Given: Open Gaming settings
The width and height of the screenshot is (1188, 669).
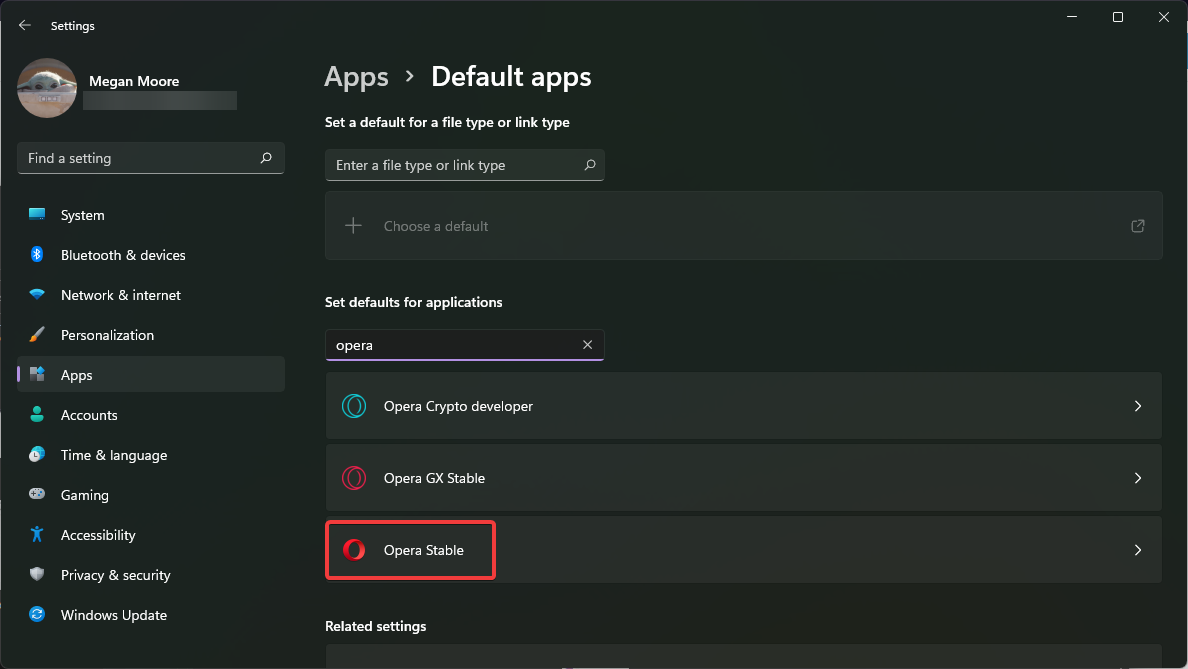Looking at the screenshot, I should [x=151, y=495].
